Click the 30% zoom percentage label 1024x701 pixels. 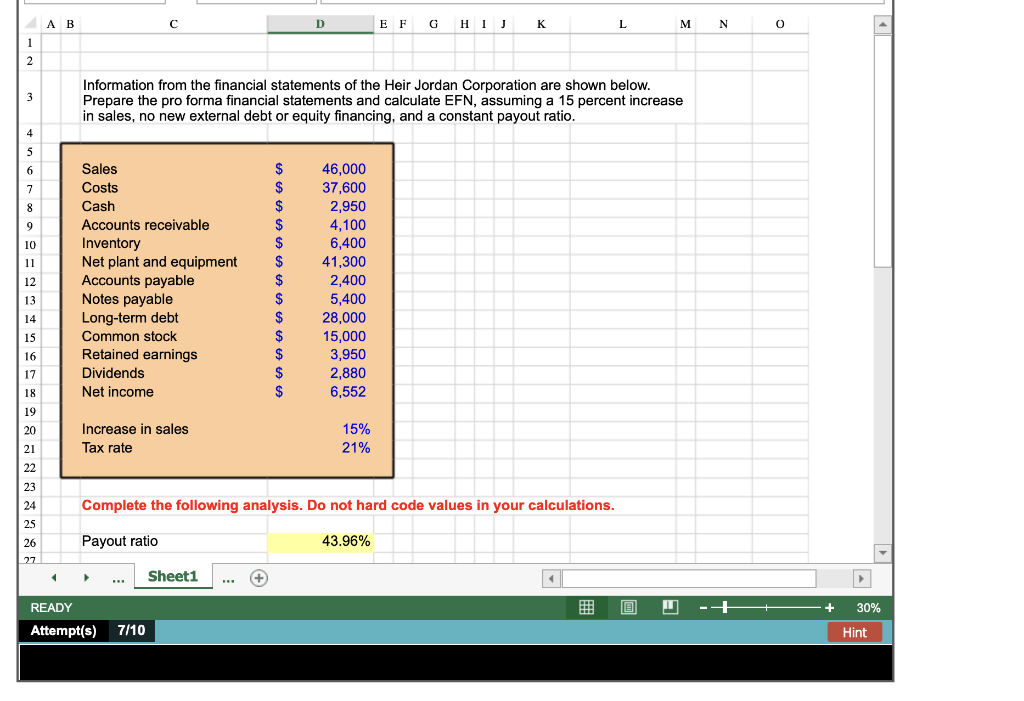pyautogui.click(x=867, y=607)
